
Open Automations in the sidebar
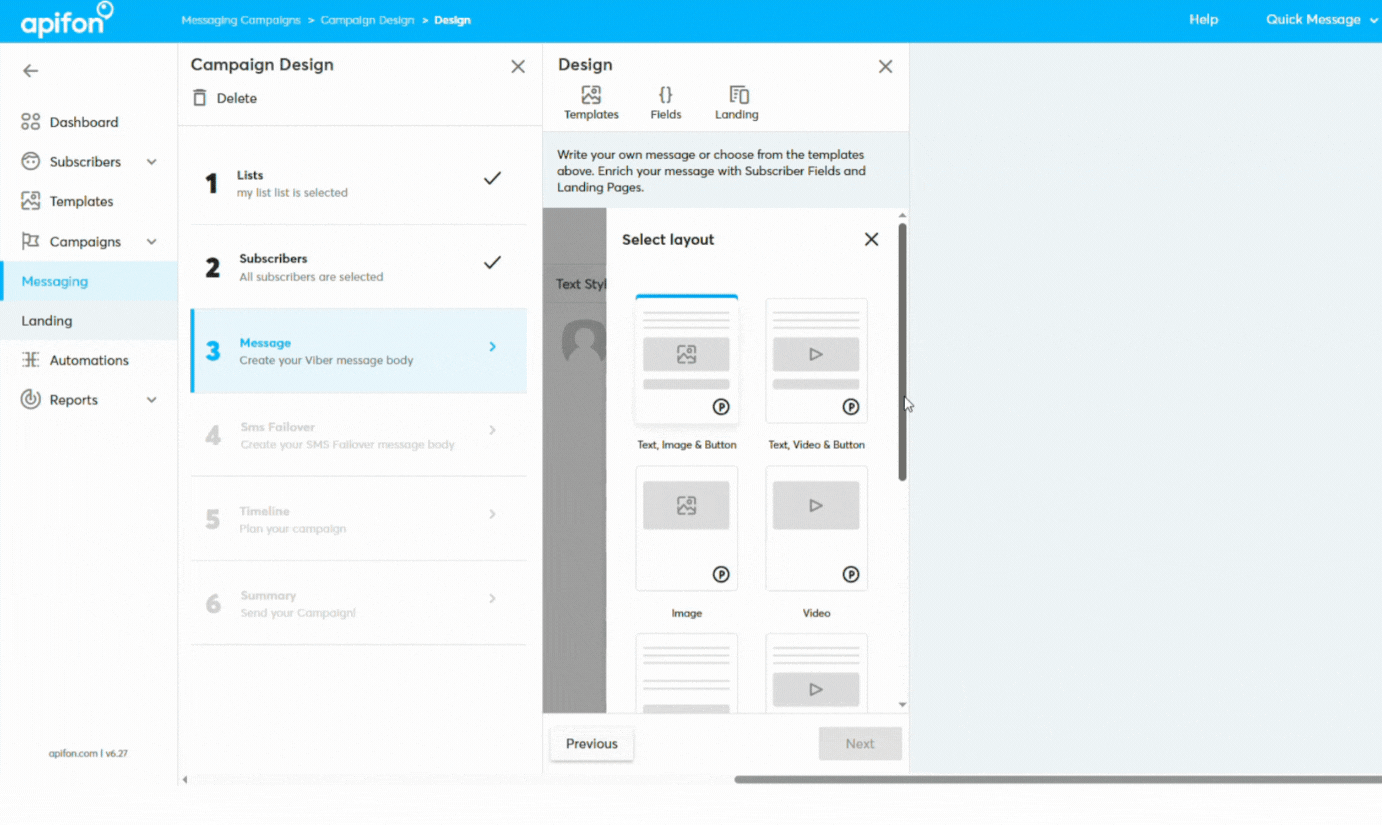88,360
